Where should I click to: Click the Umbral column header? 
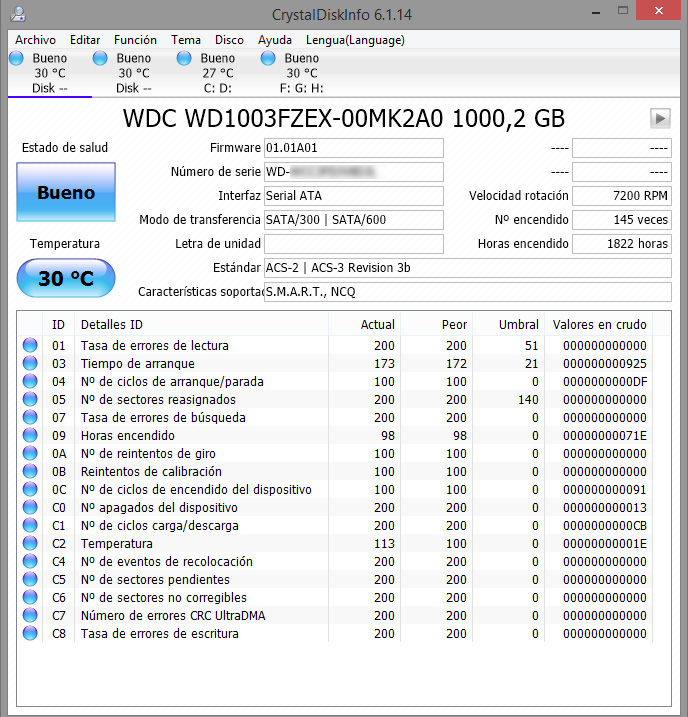point(509,325)
